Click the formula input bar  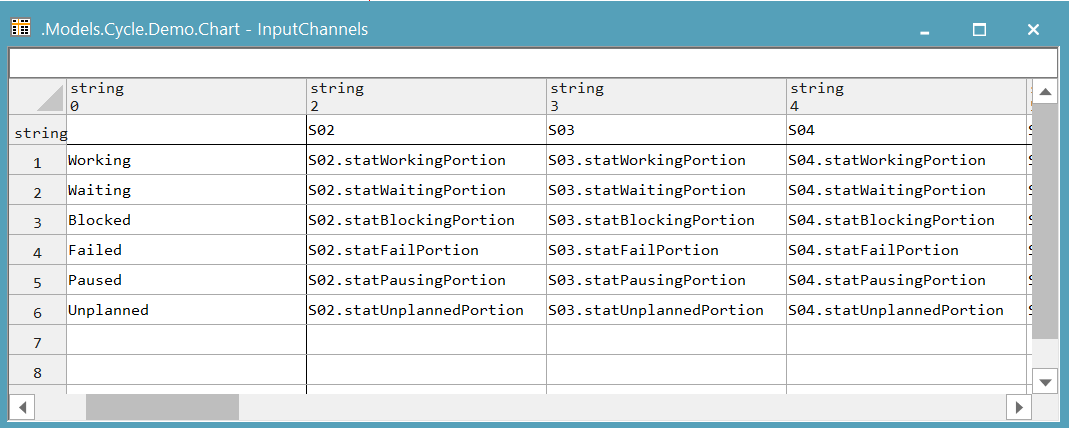click(x=533, y=63)
